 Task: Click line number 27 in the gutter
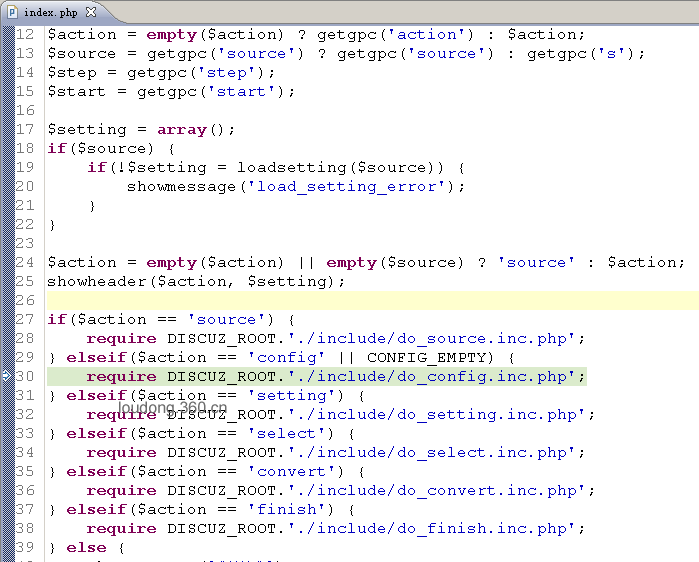coord(25,319)
